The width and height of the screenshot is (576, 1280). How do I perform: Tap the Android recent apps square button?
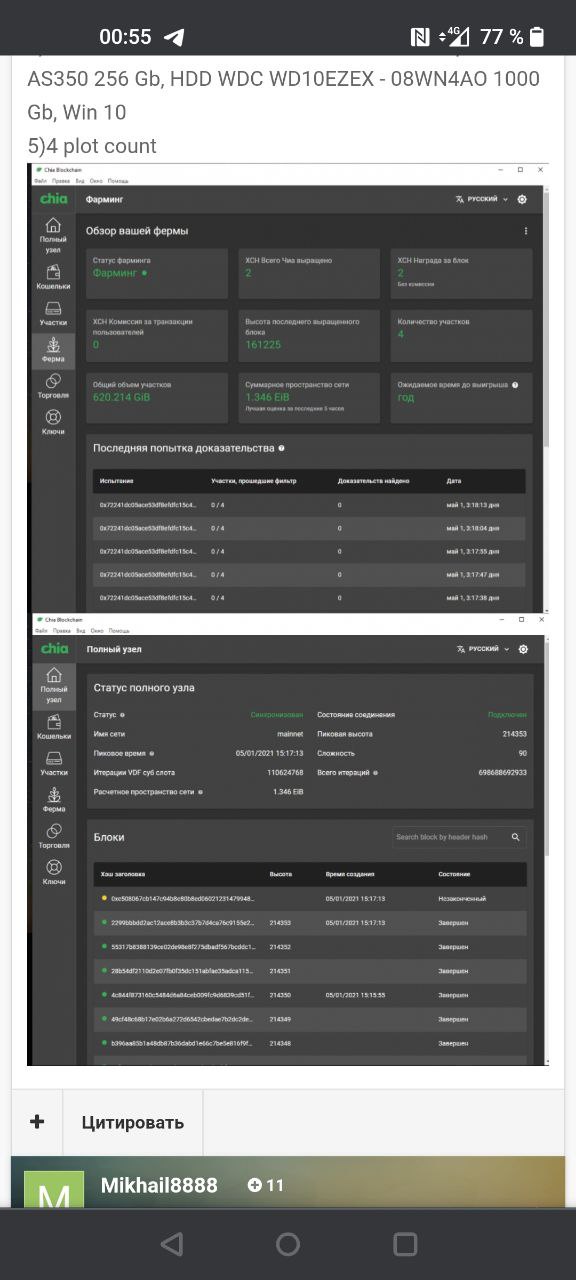coord(405,1244)
